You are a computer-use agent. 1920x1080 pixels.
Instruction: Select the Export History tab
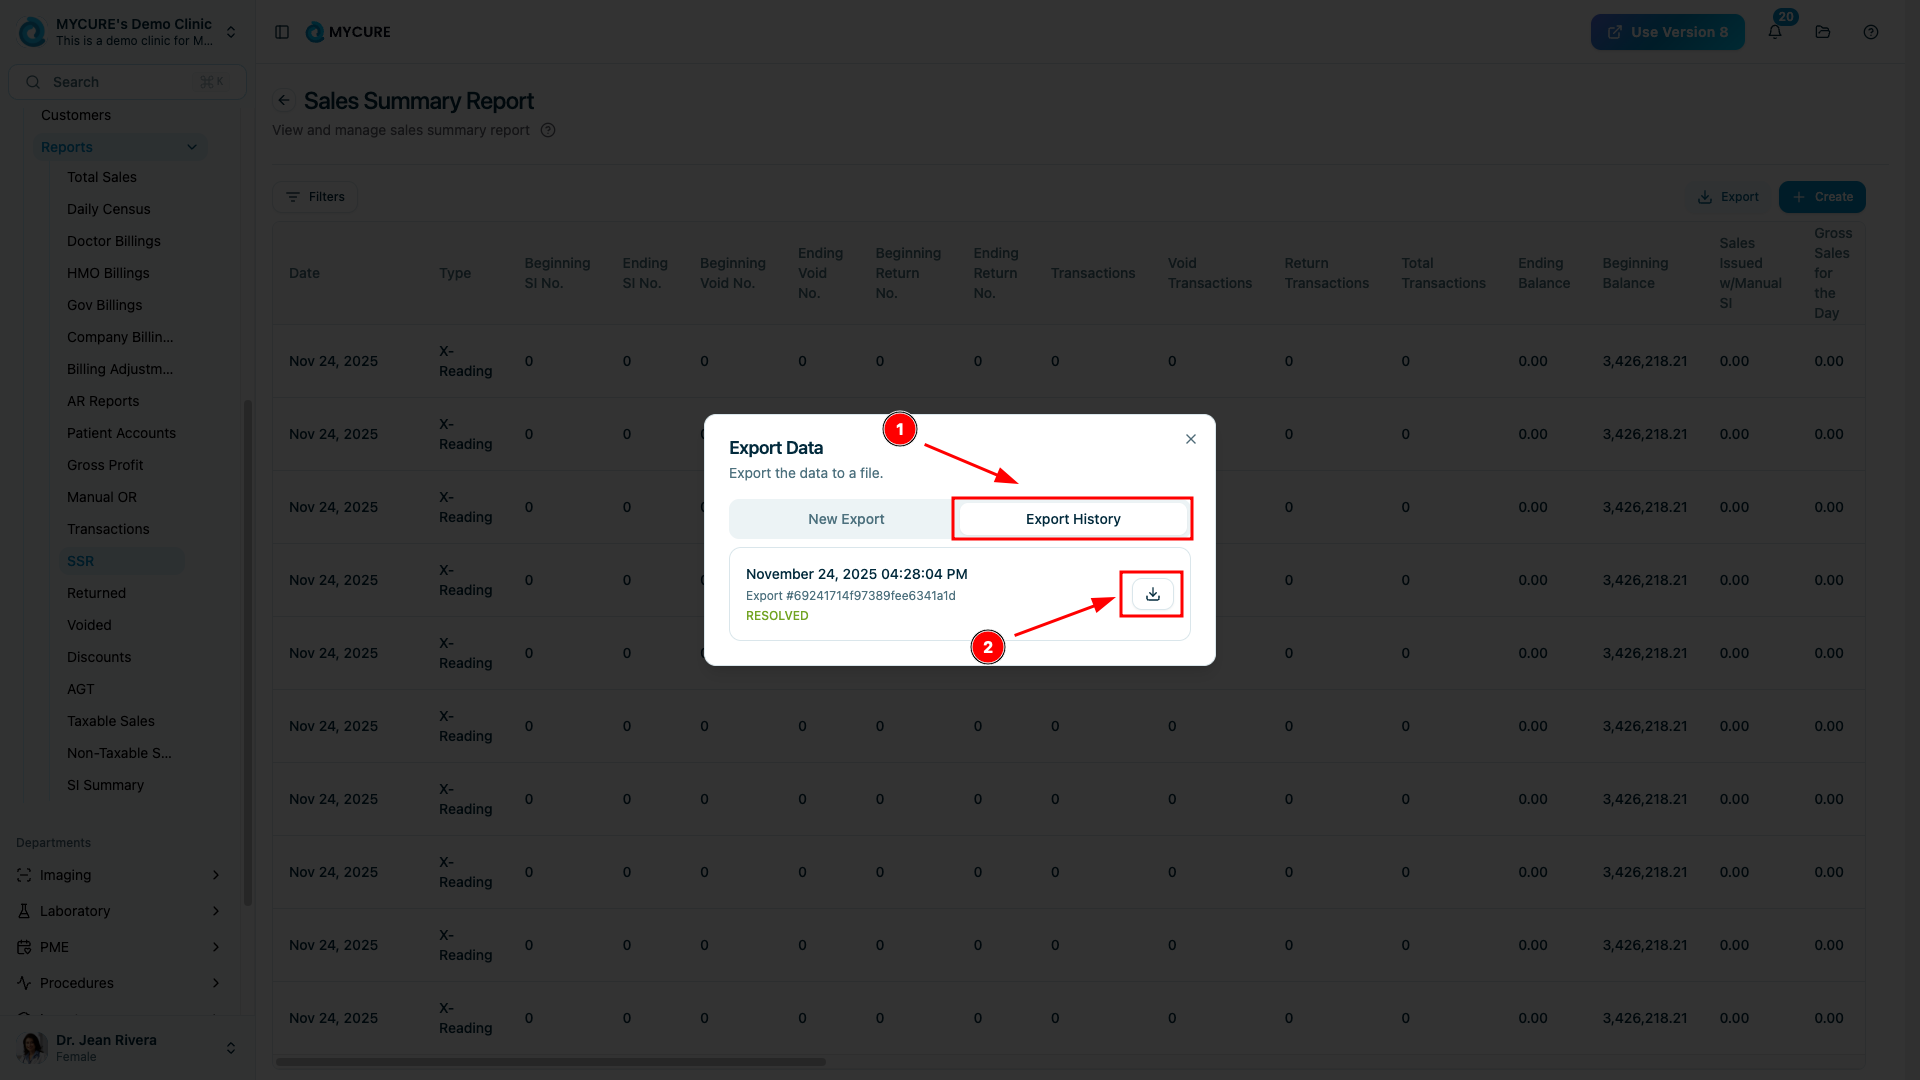[x=1072, y=519]
